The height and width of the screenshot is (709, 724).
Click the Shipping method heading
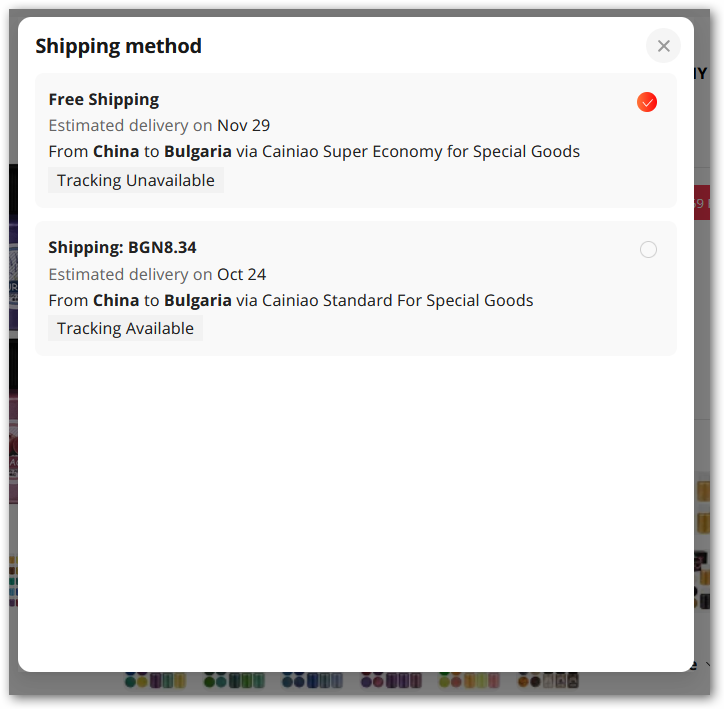(x=118, y=46)
